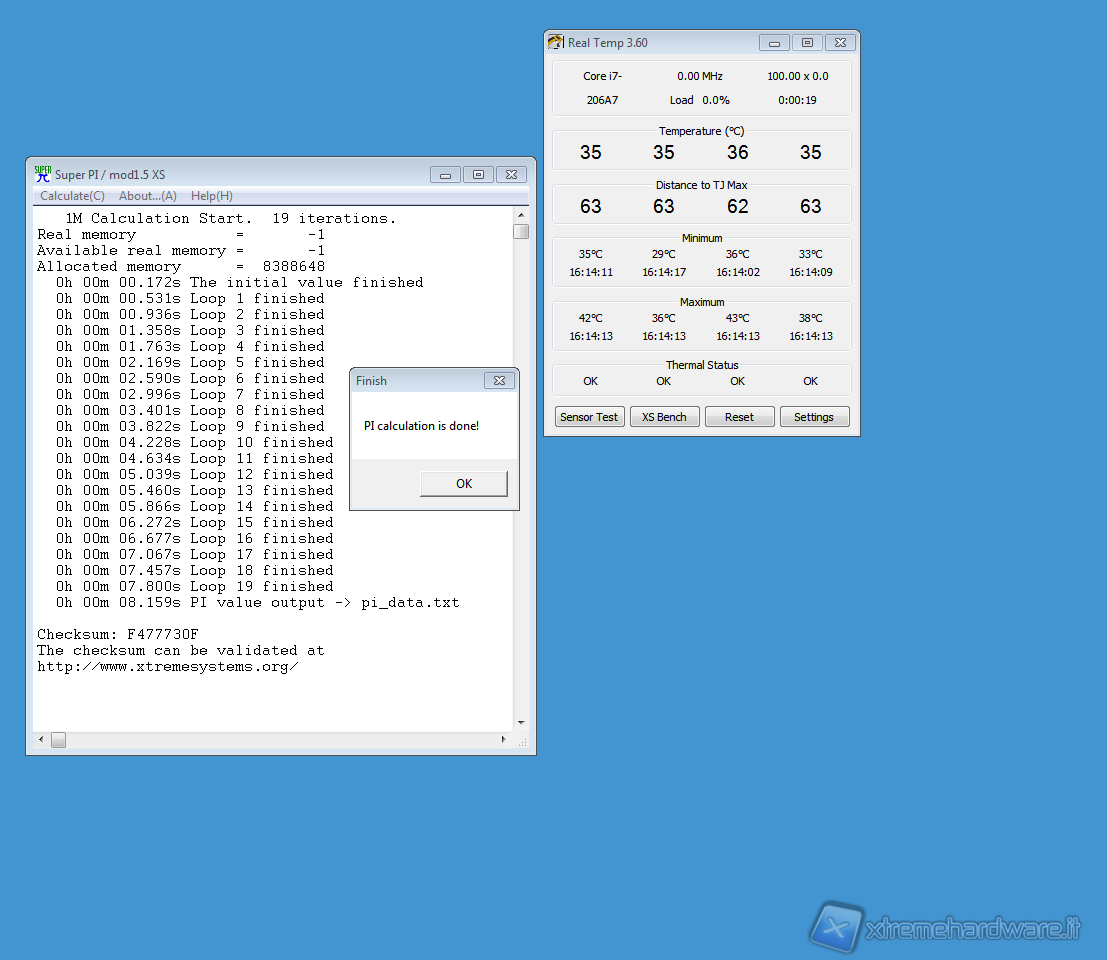Click the Super PI horizontal scrollbar right arrow
The width and height of the screenshot is (1107, 960).
[x=503, y=740]
